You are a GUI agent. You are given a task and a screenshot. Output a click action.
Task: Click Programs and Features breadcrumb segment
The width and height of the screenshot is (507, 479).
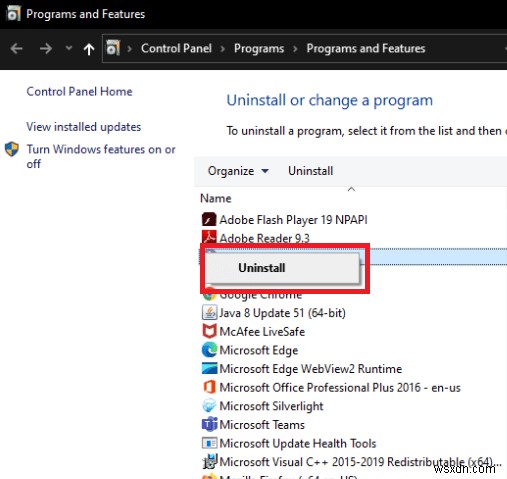366,49
